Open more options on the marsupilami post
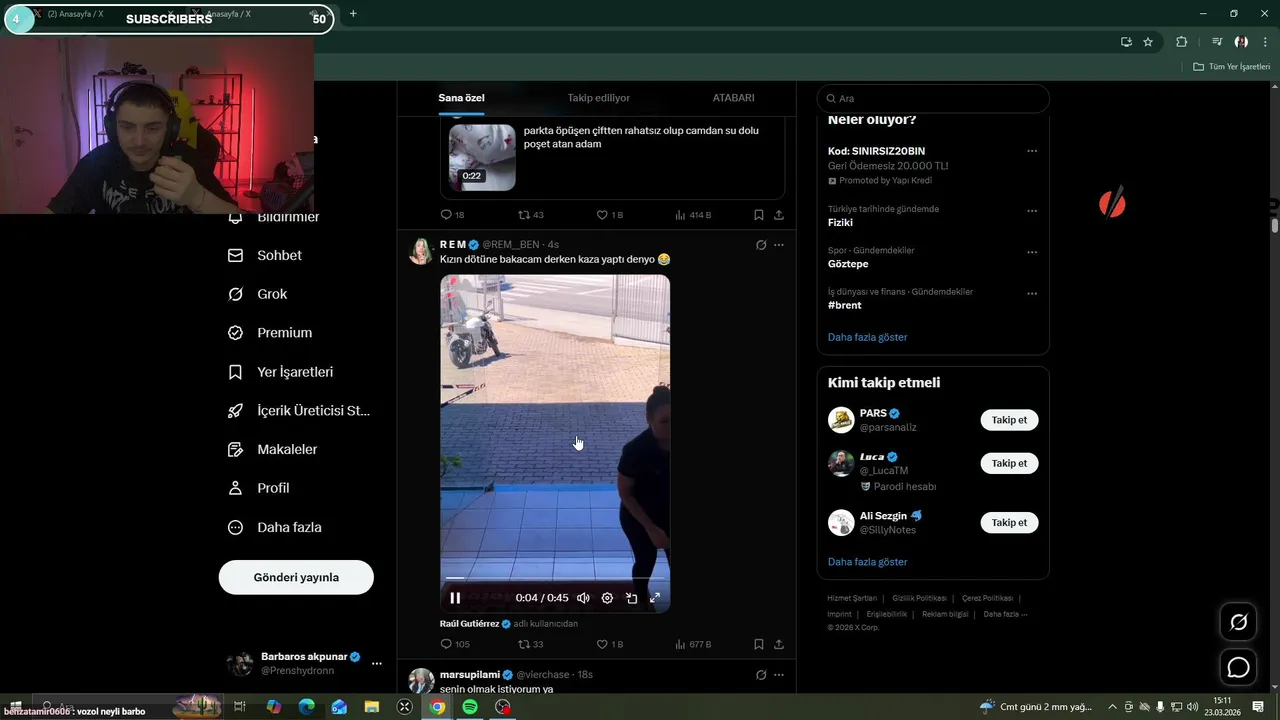Screen dimensions: 1280x720 coord(779,675)
